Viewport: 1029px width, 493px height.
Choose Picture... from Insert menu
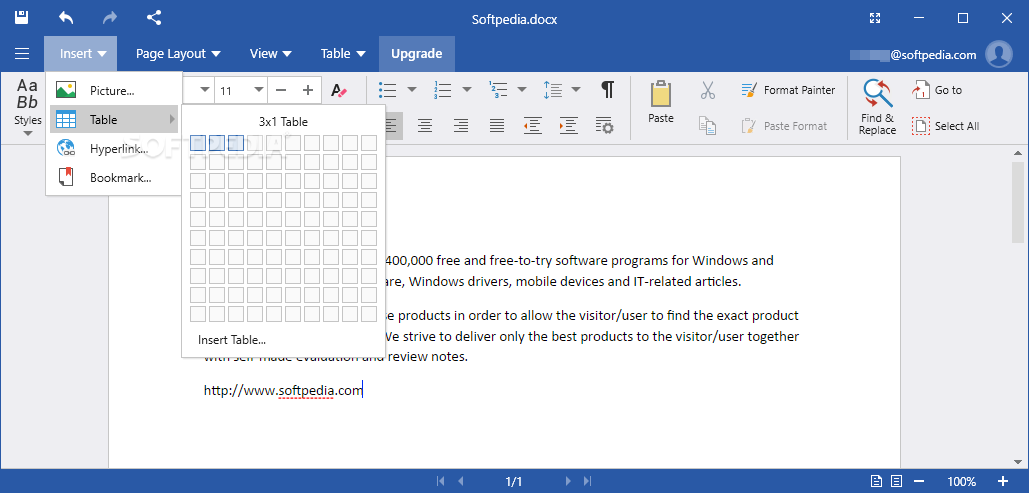[x=114, y=91]
